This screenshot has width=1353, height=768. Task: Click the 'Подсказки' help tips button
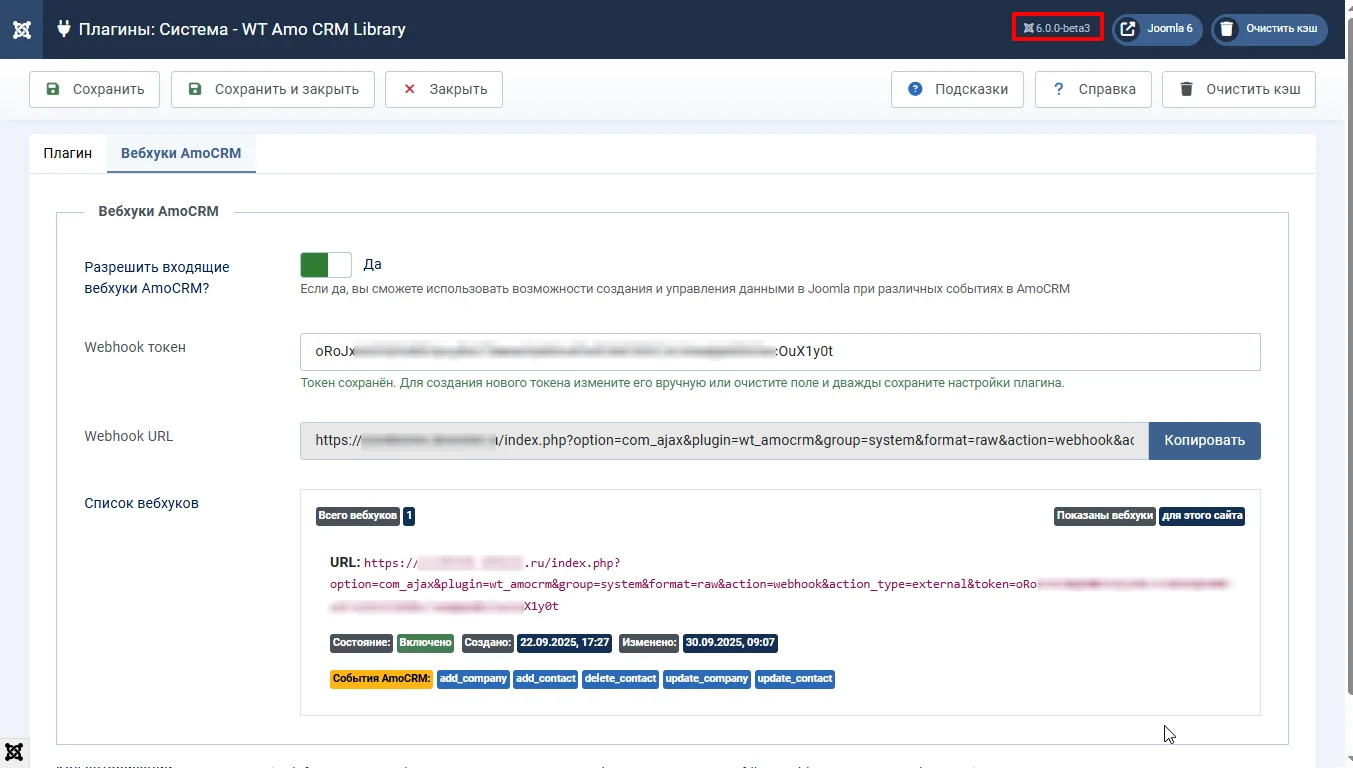pos(957,89)
